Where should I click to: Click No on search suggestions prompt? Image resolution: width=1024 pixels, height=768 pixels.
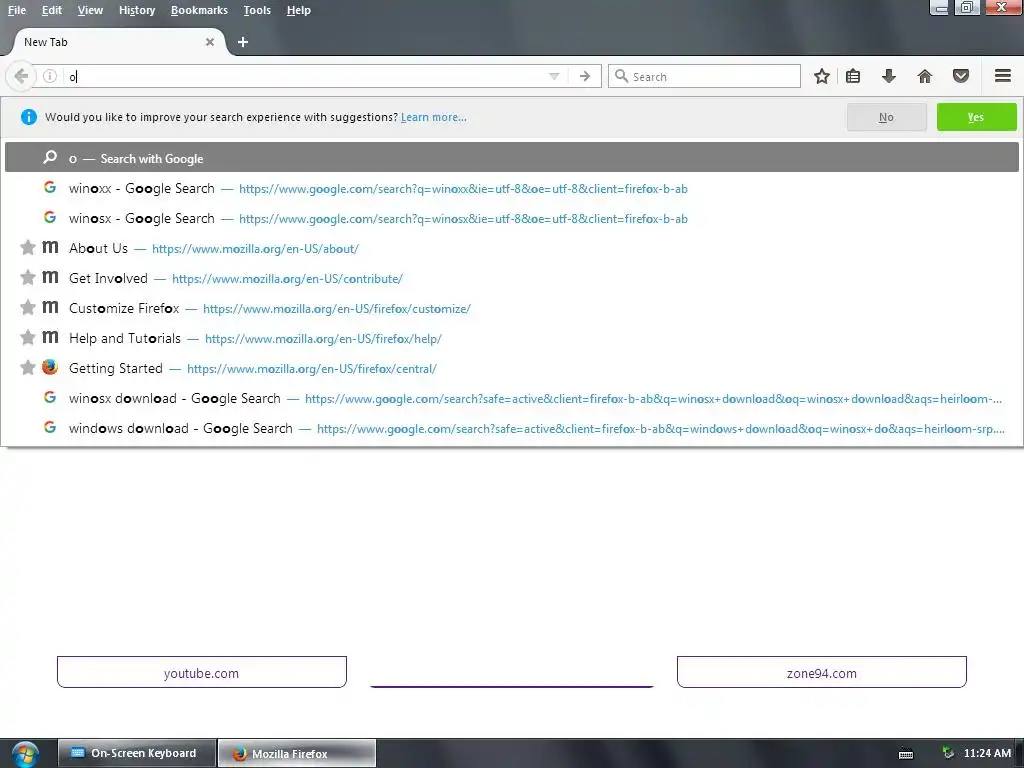886,118
